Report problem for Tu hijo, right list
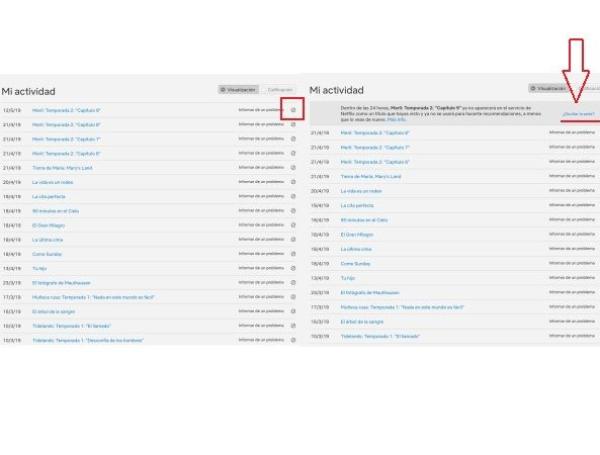This screenshot has height=455, width=600. pos(572,277)
